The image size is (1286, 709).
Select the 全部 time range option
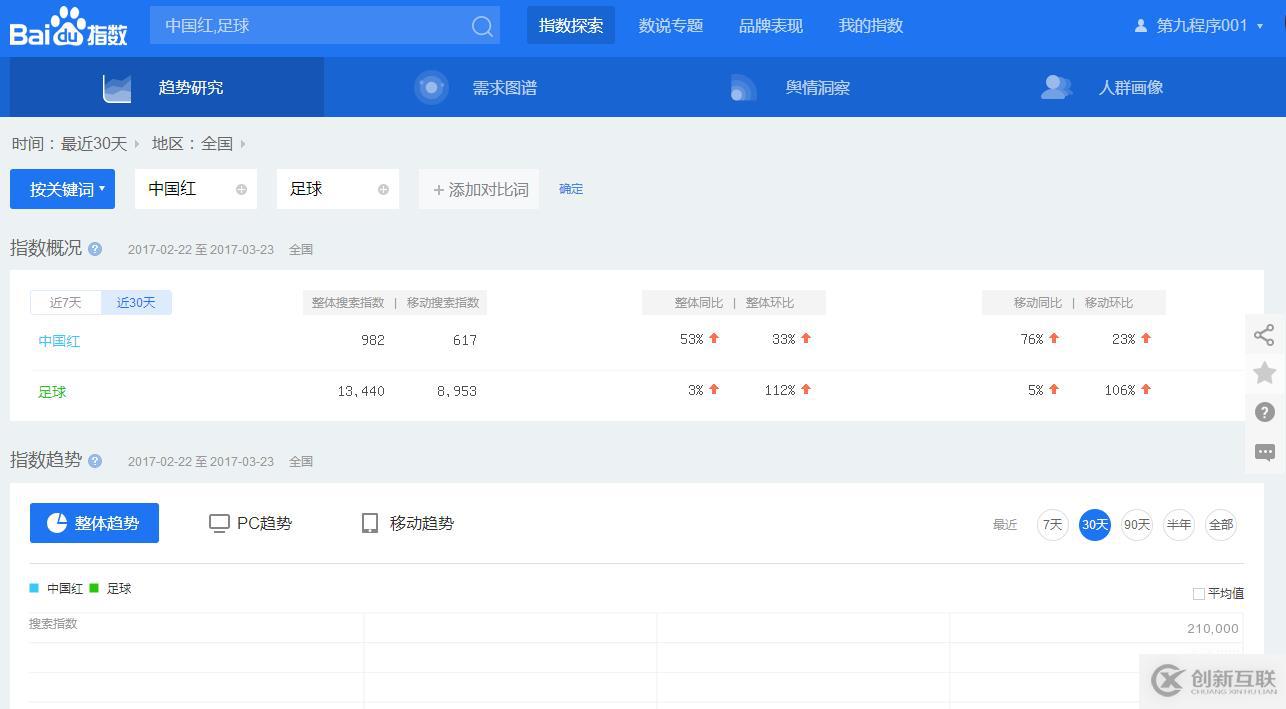click(1220, 524)
